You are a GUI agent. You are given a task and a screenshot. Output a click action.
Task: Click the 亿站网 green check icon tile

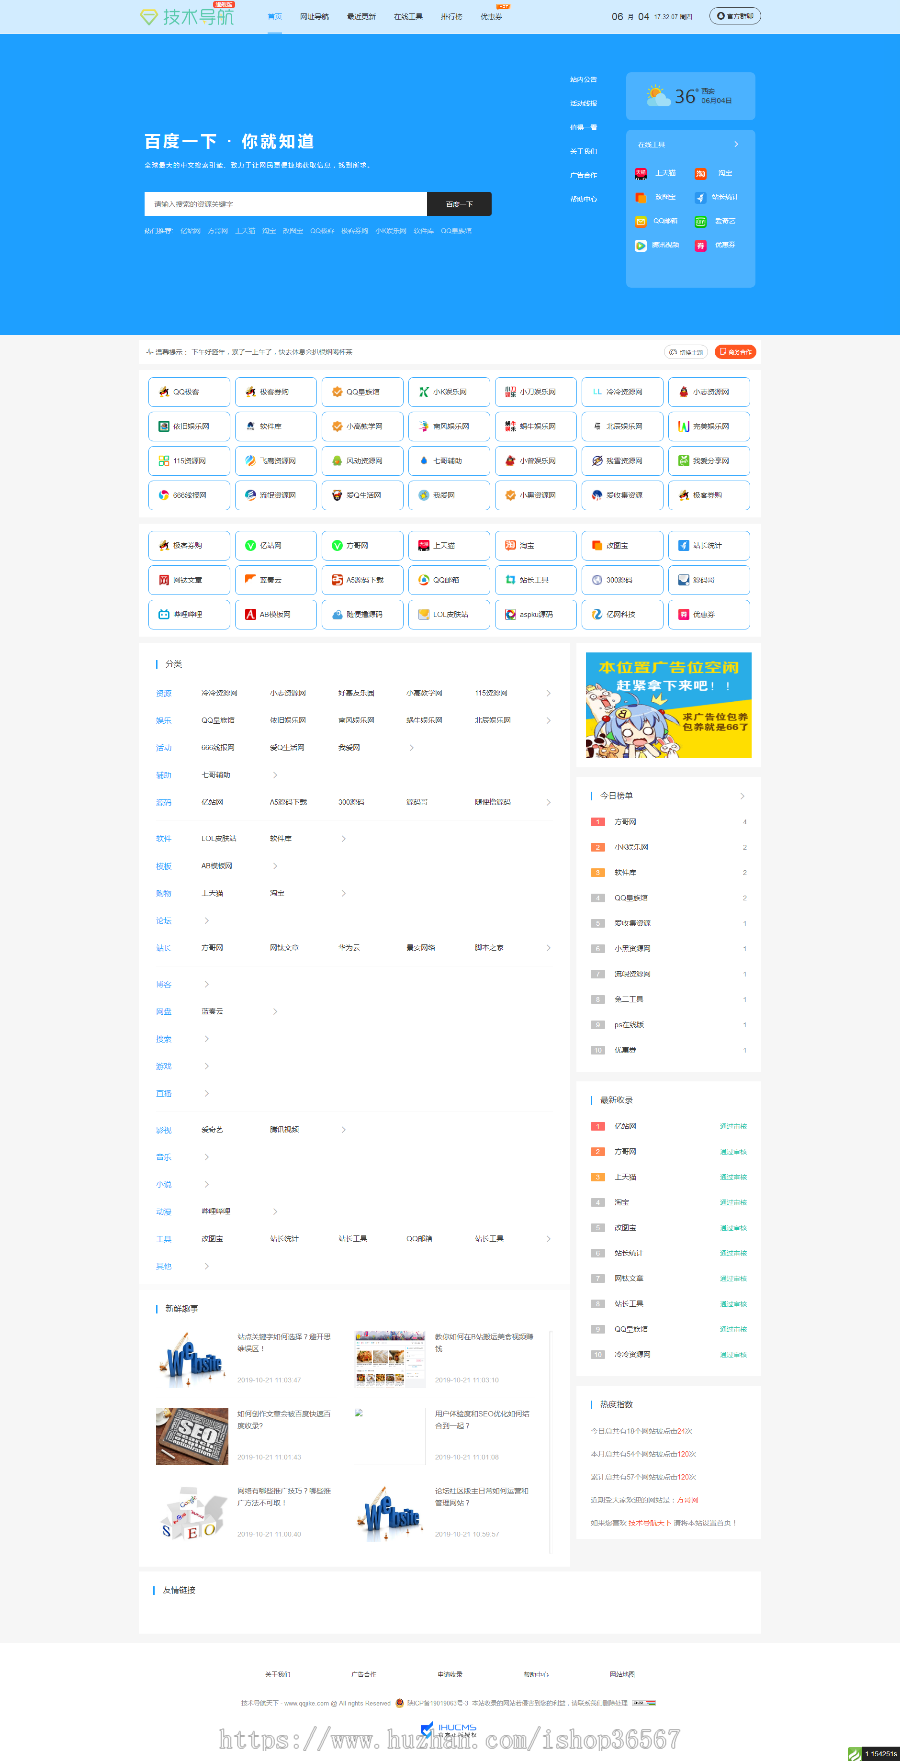pos(251,546)
